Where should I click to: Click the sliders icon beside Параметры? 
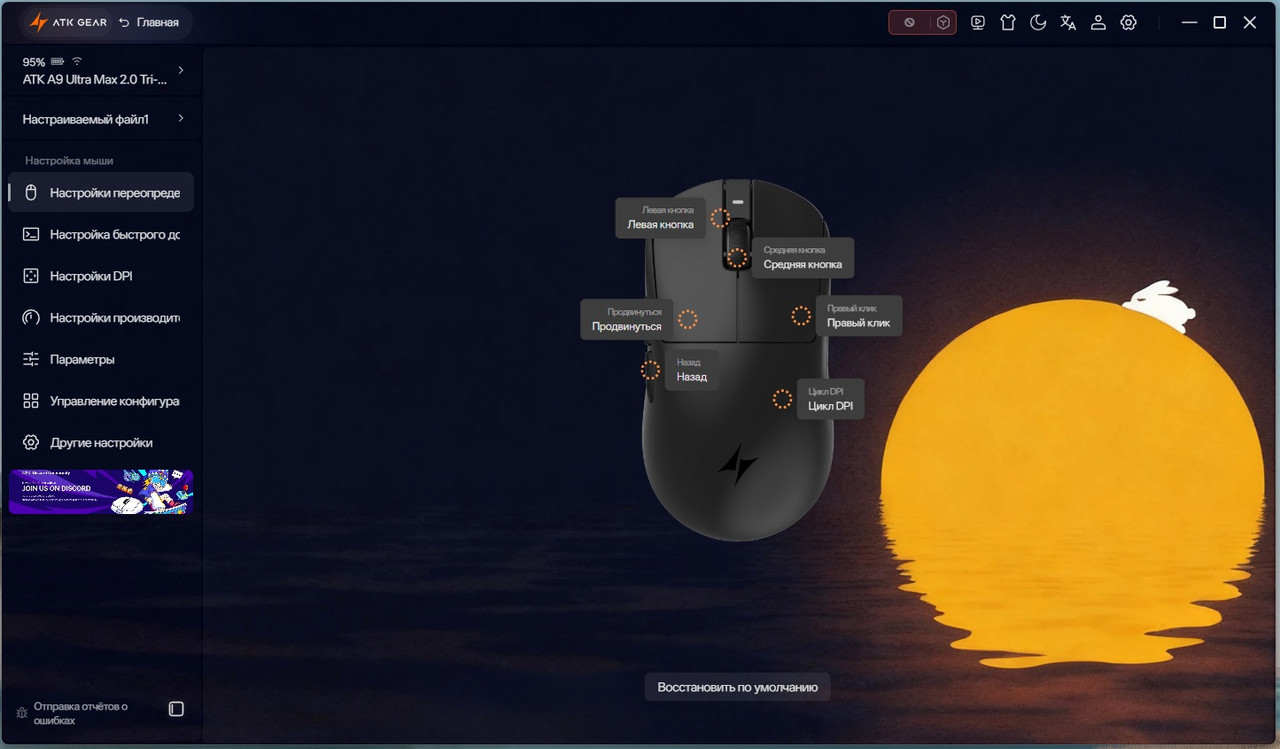pyautogui.click(x=31, y=359)
